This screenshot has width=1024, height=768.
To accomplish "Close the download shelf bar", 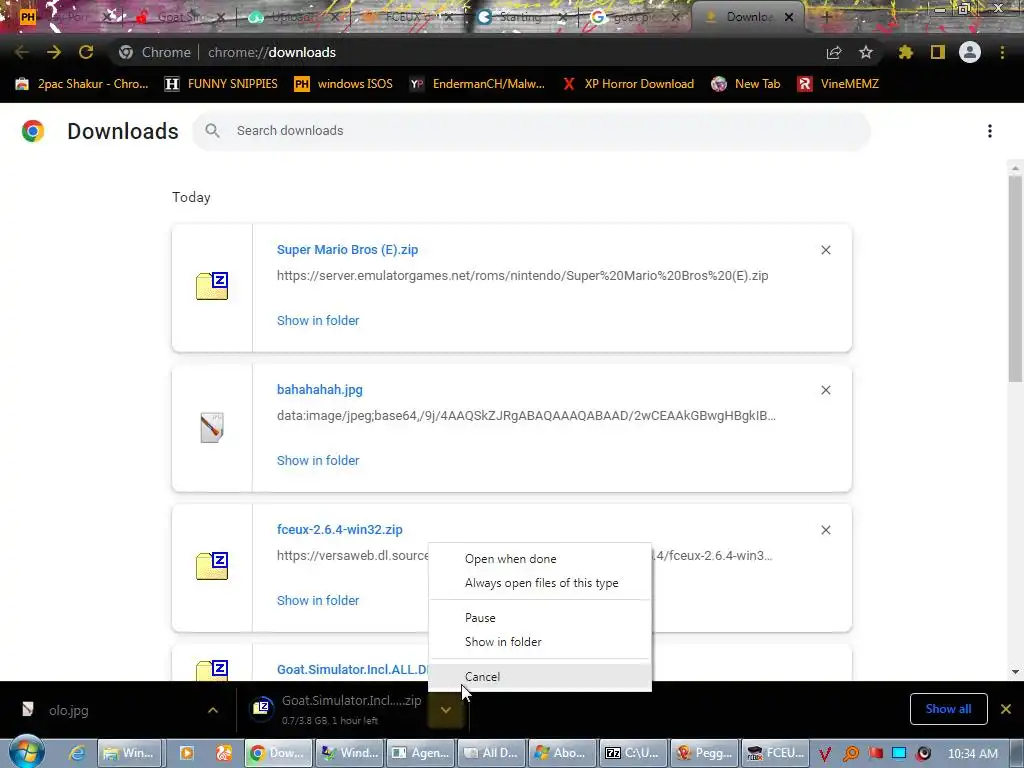I will pos(1006,709).
